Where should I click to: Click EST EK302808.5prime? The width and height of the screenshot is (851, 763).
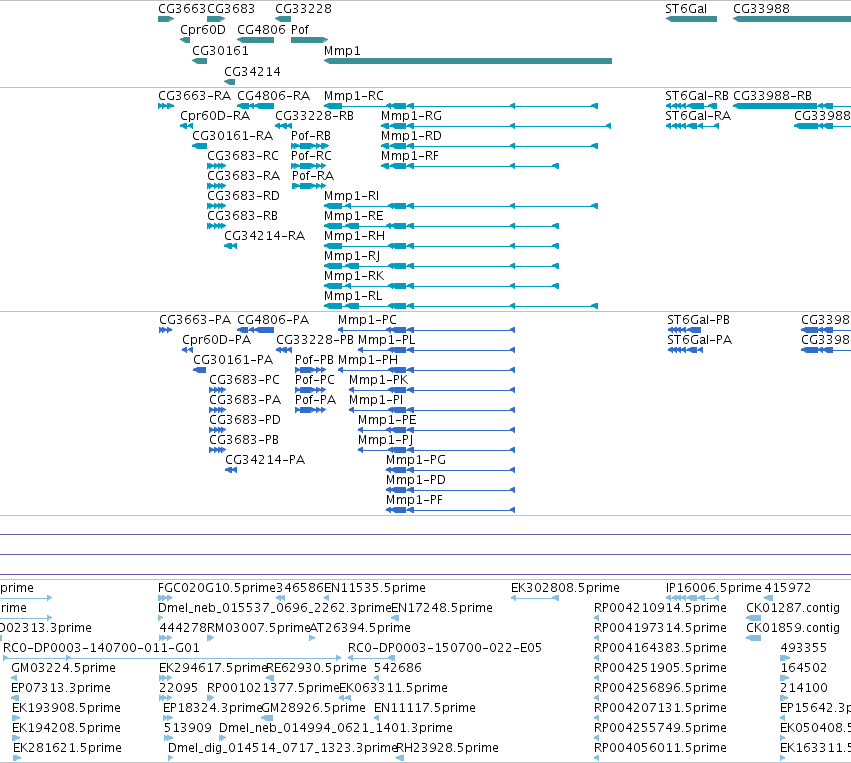(x=535, y=598)
